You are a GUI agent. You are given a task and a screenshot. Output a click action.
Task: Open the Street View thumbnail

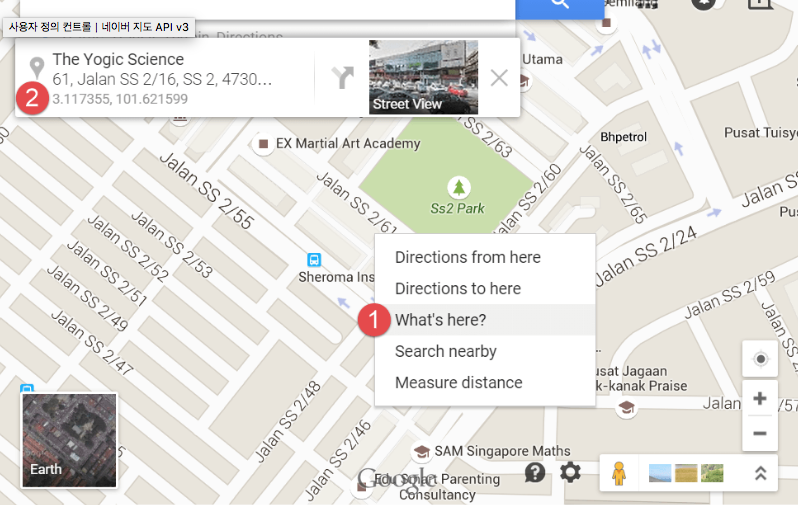click(x=423, y=77)
